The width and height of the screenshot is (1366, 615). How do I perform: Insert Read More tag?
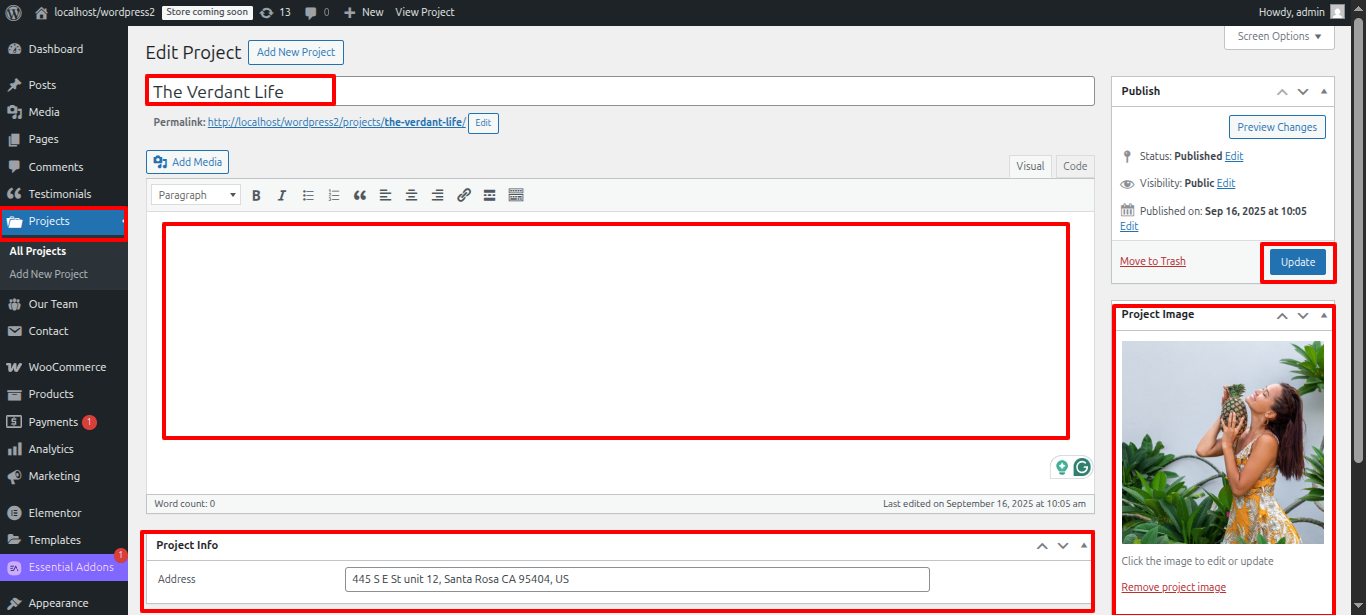coord(490,196)
